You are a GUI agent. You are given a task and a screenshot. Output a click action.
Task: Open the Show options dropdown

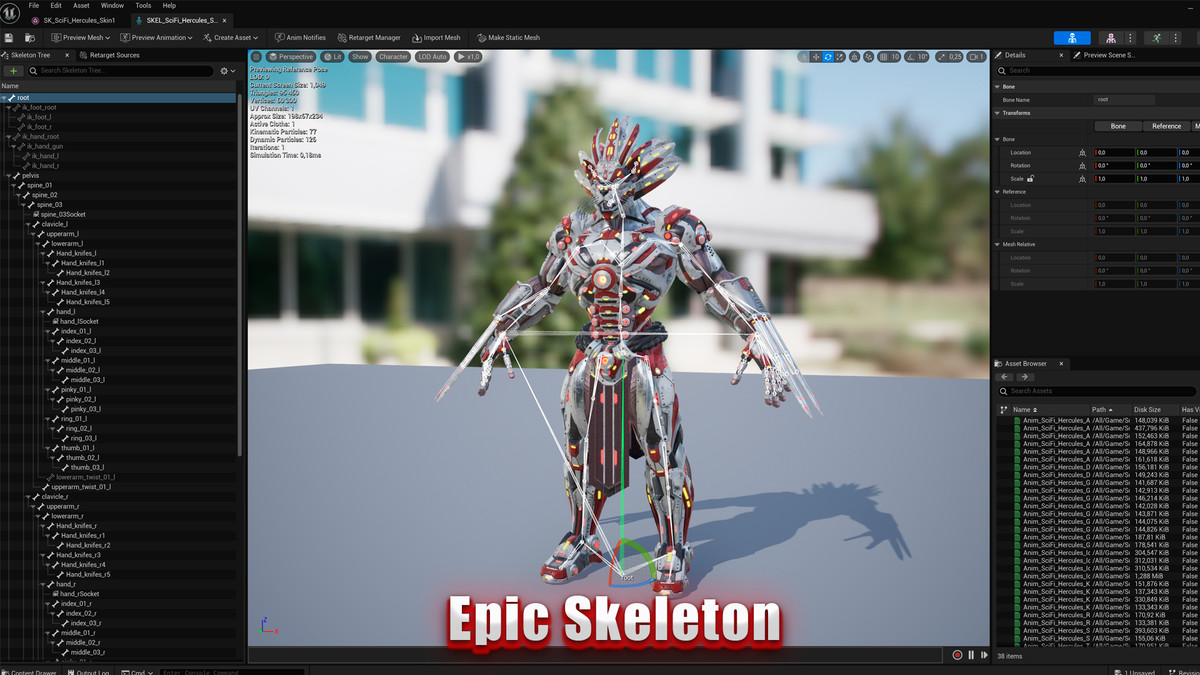point(360,57)
